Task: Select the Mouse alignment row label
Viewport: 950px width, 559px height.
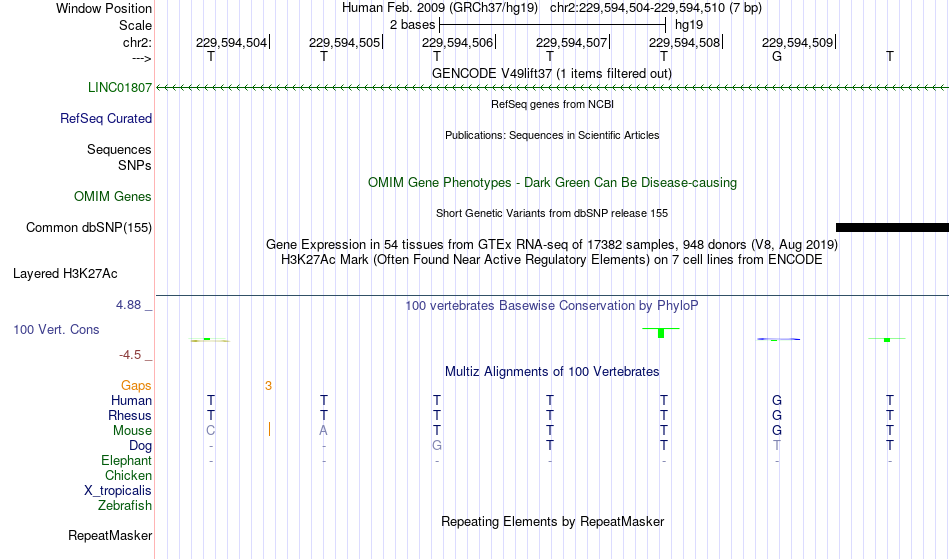Action: pyautogui.click(x=132, y=431)
